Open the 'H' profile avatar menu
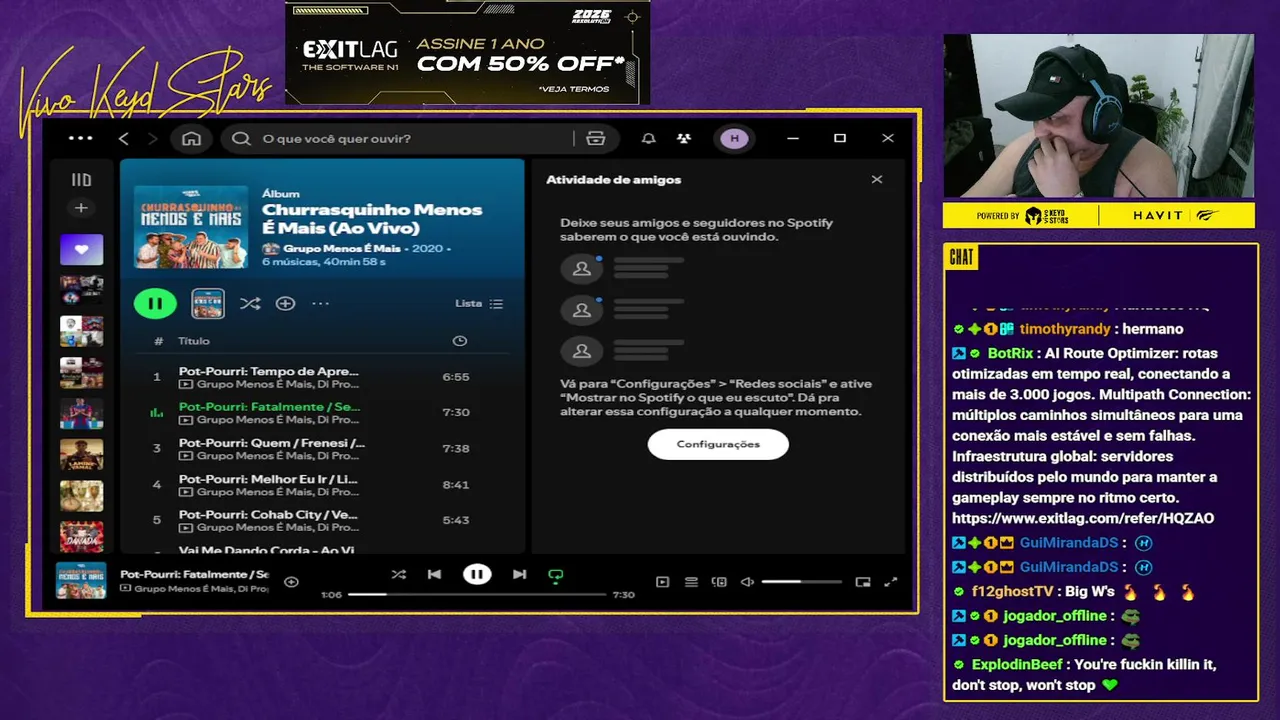Viewport: 1280px width, 720px height. point(734,138)
